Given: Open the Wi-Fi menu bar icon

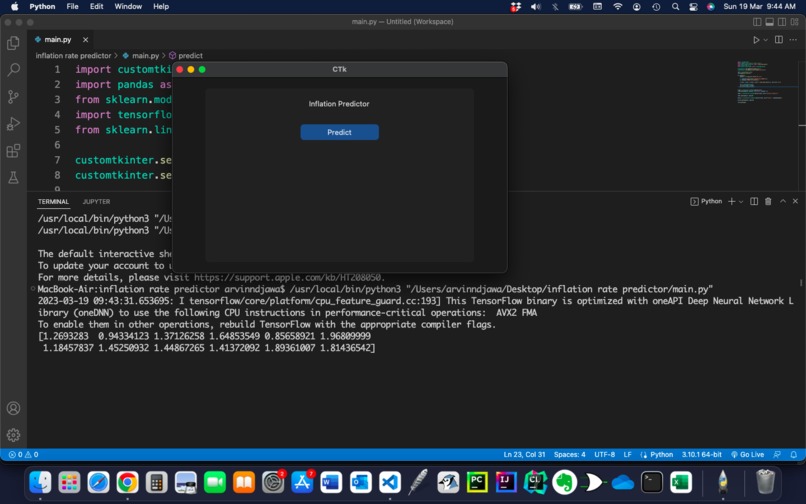Looking at the screenshot, I should click(x=617, y=7).
